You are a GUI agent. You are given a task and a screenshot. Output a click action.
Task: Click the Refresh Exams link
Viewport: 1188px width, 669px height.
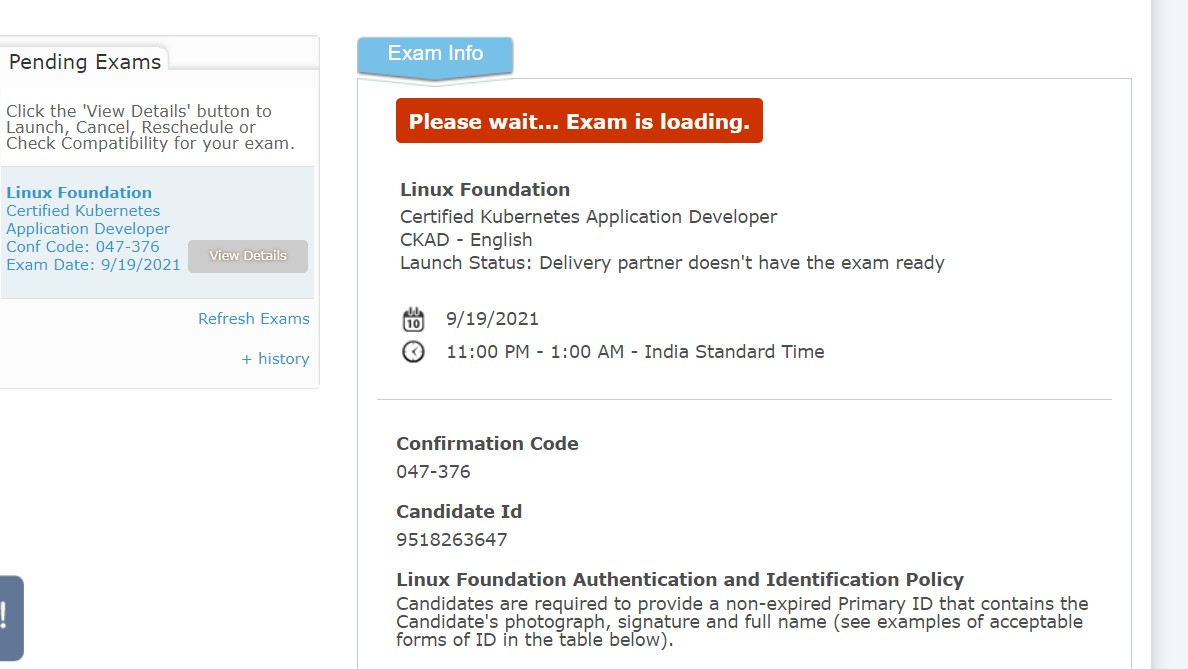pyautogui.click(x=254, y=319)
